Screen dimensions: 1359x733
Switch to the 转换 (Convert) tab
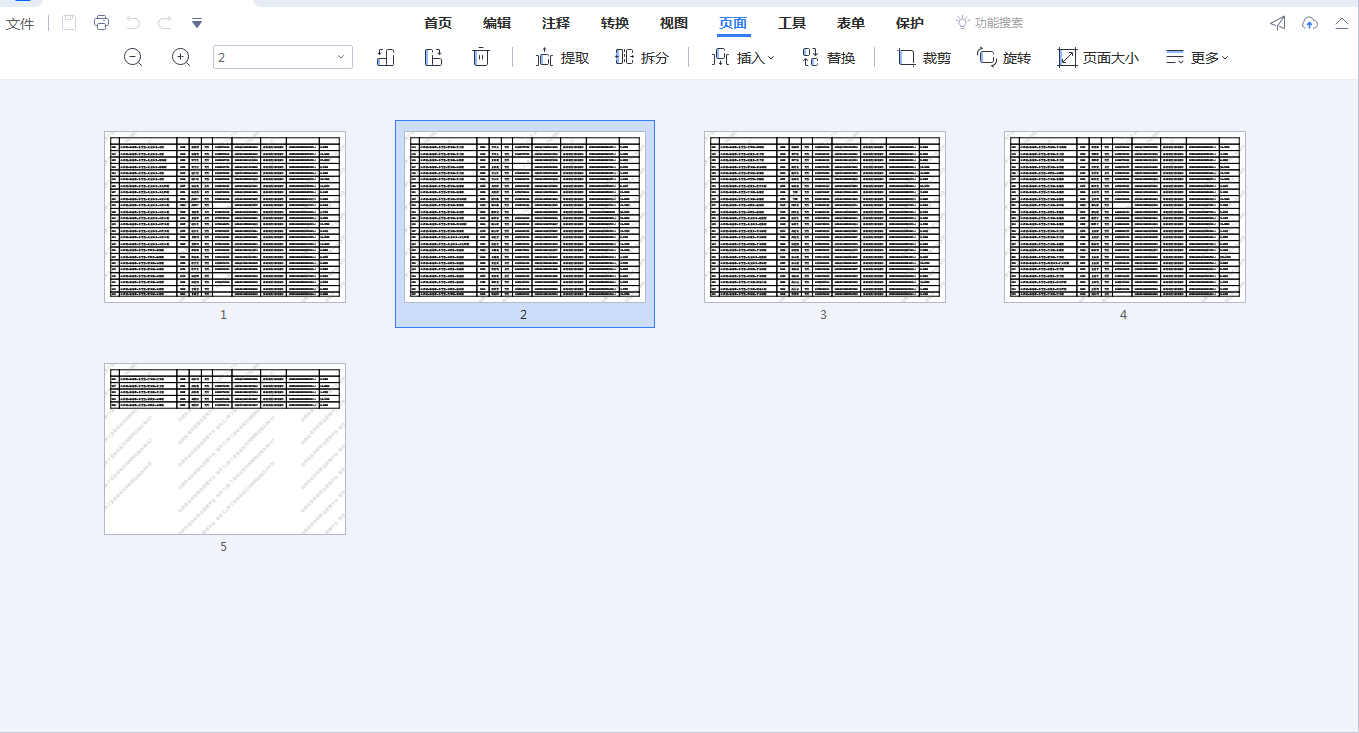coord(615,23)
